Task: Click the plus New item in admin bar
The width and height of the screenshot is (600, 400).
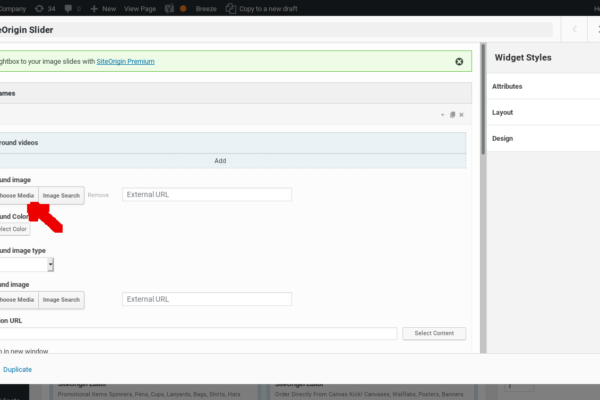Action: (x=101, y=8)
